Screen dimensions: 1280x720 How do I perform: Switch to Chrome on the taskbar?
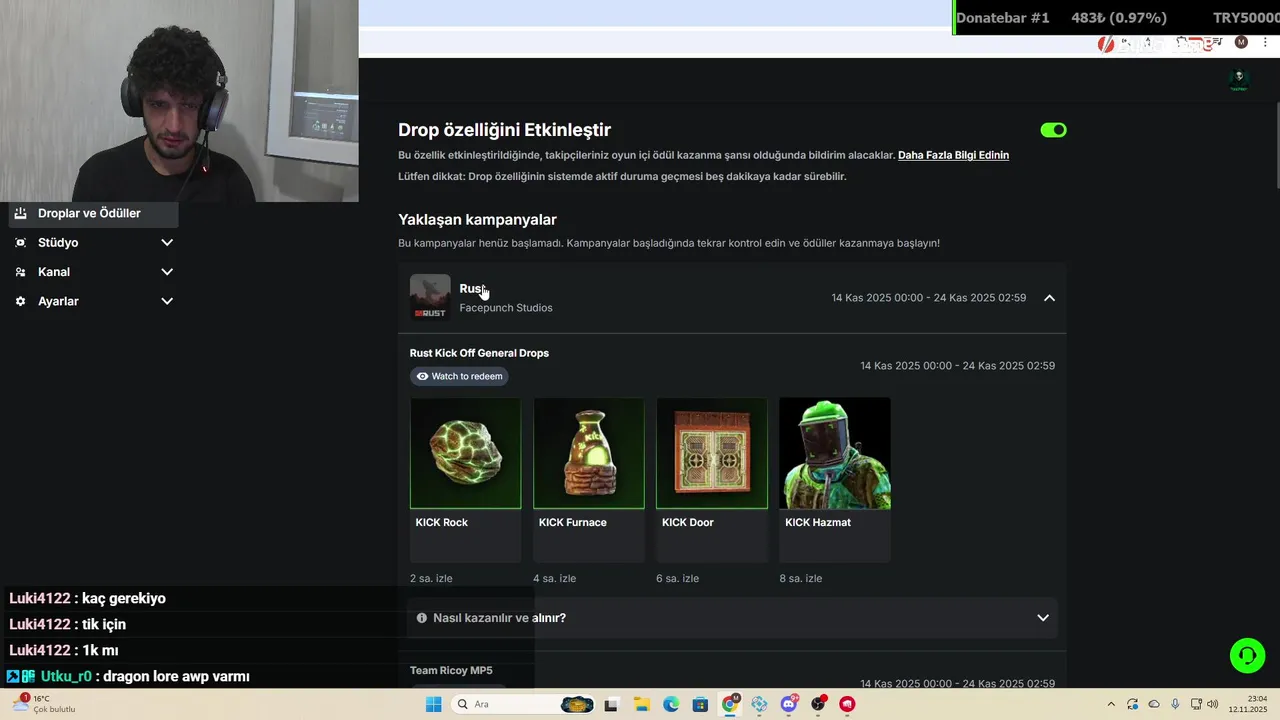click(730, 704)
